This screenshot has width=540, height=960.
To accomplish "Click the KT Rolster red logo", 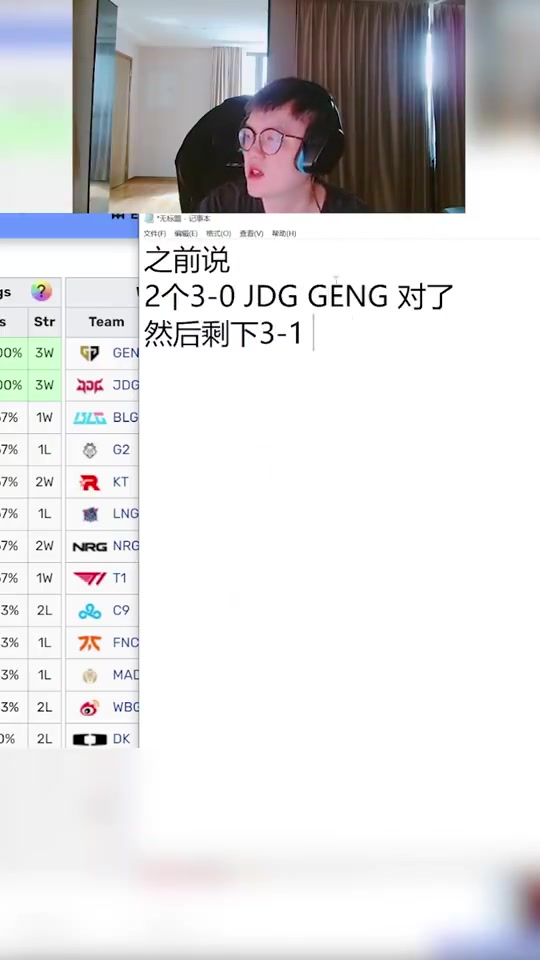I will click(x=89, y=482).
